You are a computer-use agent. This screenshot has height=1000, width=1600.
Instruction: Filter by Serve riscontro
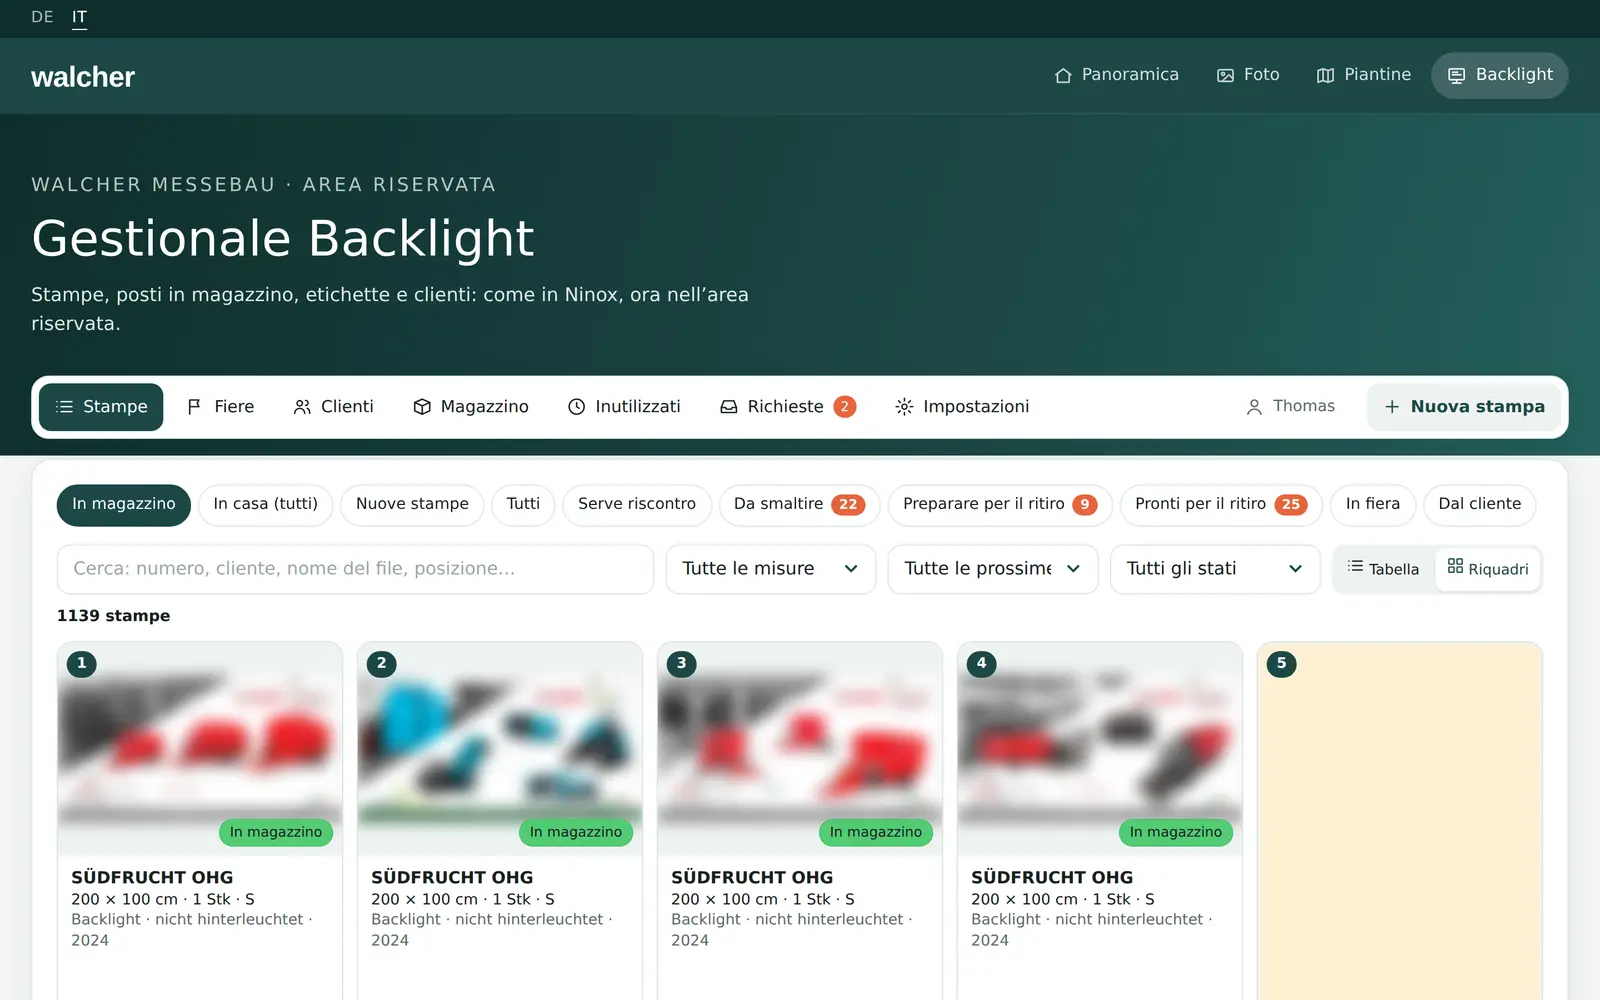(637, 504)
